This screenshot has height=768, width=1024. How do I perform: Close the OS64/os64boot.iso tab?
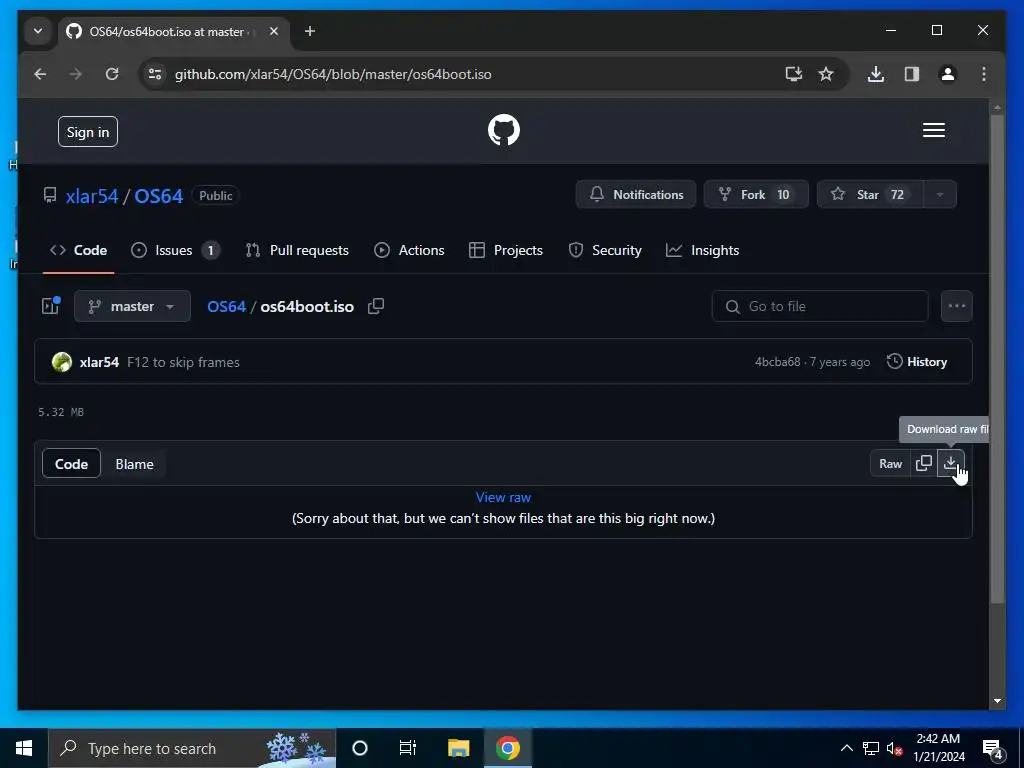274,31
